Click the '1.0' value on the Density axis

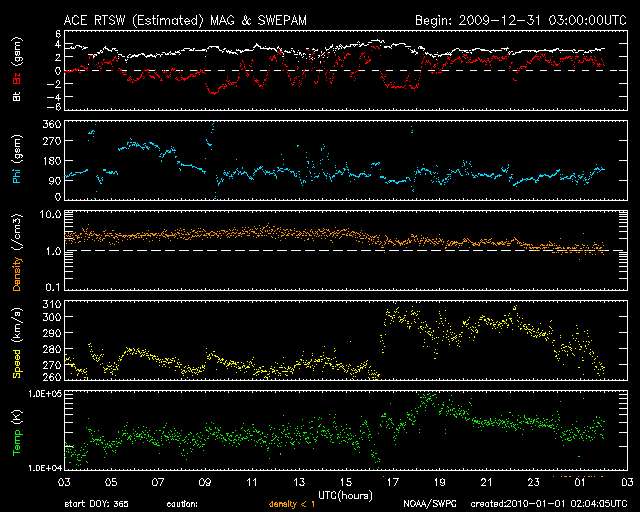(x=53, y=251)
